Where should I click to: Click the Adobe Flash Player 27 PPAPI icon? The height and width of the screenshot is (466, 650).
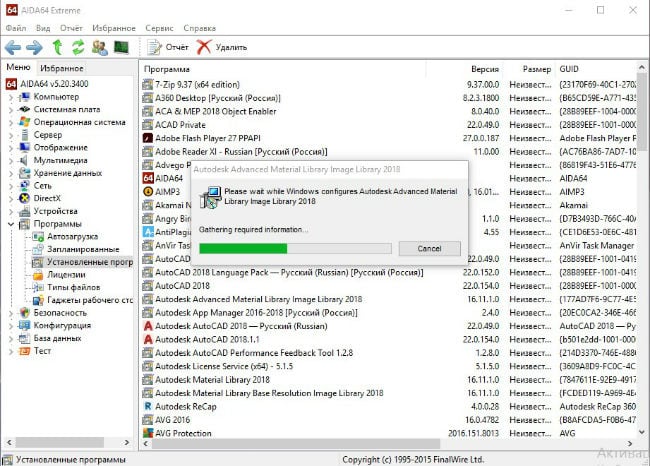tap(148, 138)
